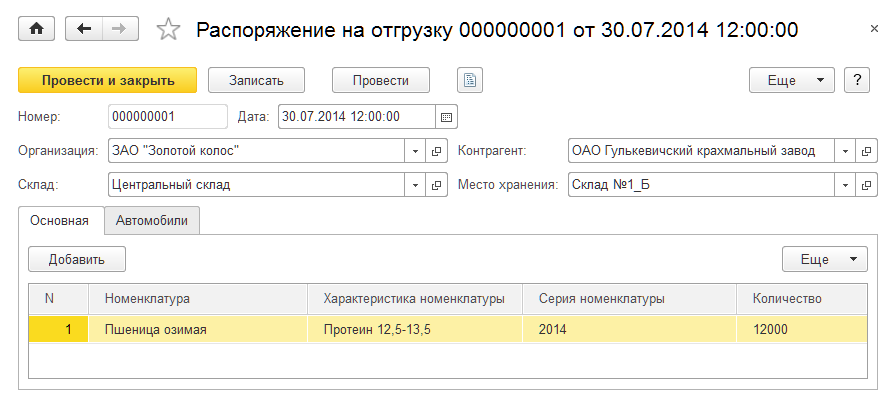Select the Пшеница озимая table row cell
This screenshot has width=895, height=404.
[x=197, y=329]
